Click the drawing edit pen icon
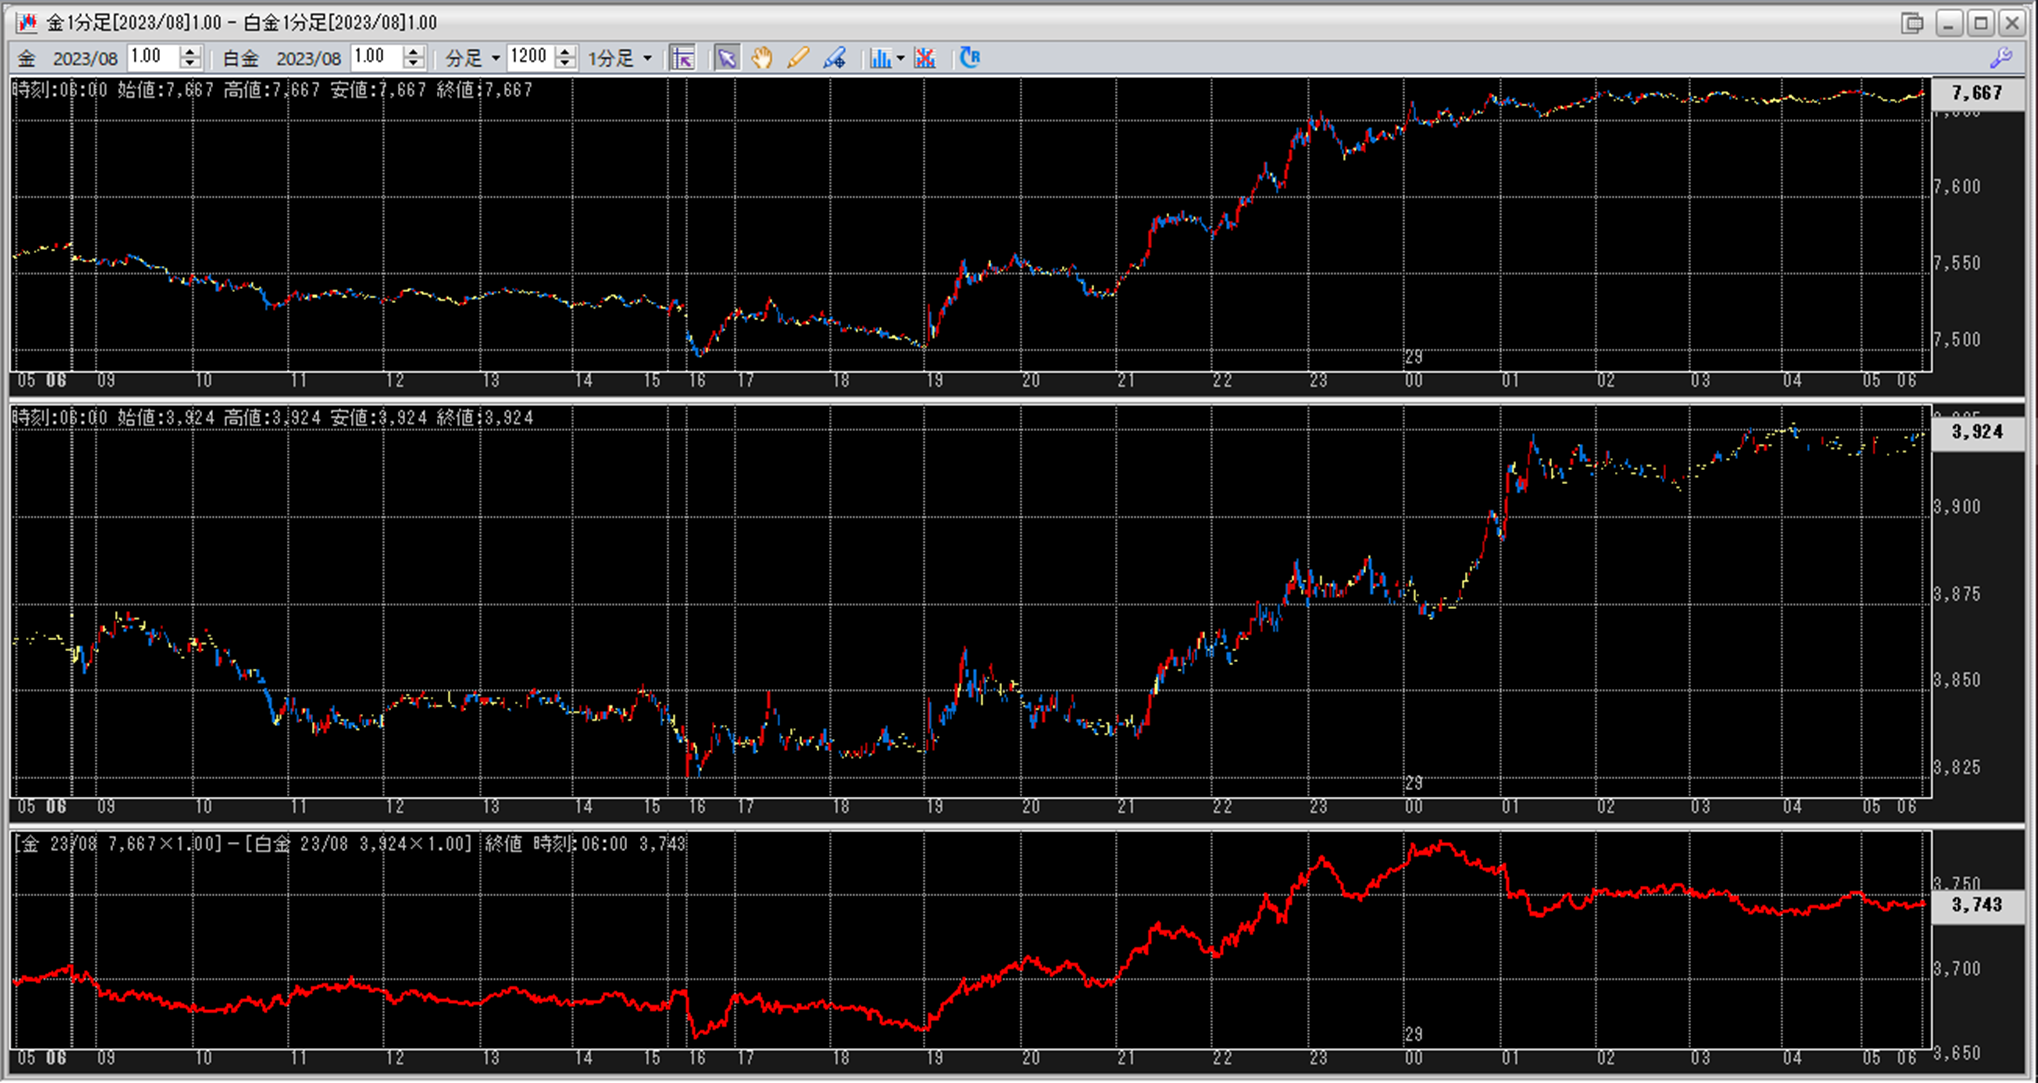 [834, 58]
